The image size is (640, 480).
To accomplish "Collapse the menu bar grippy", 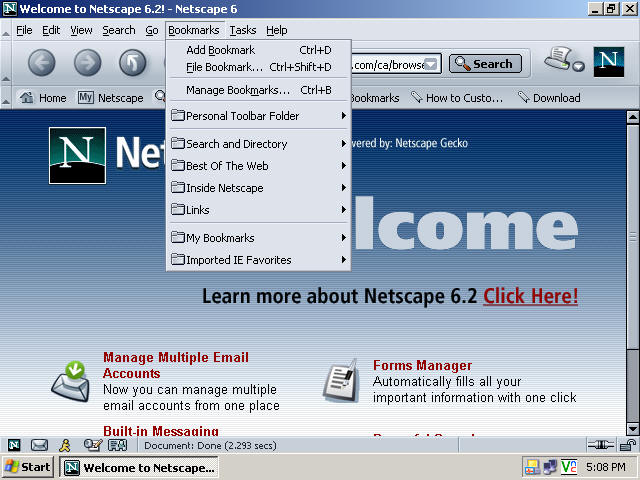I will point(6,31).
